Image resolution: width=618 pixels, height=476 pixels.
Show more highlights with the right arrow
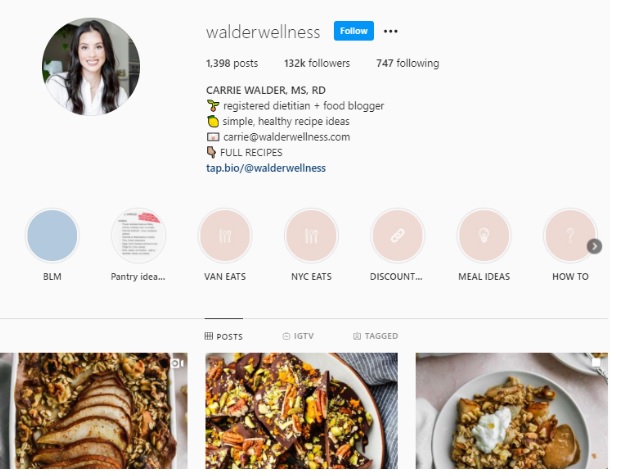(594, 247)
